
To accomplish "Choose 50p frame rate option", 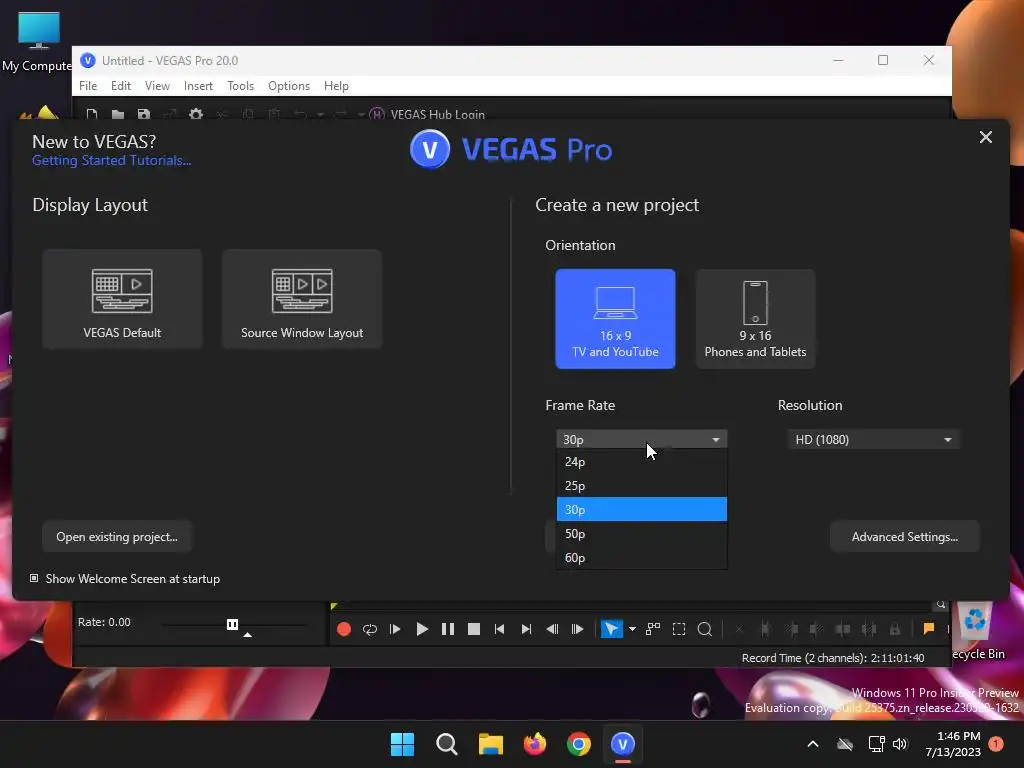I will click(641, 534).
